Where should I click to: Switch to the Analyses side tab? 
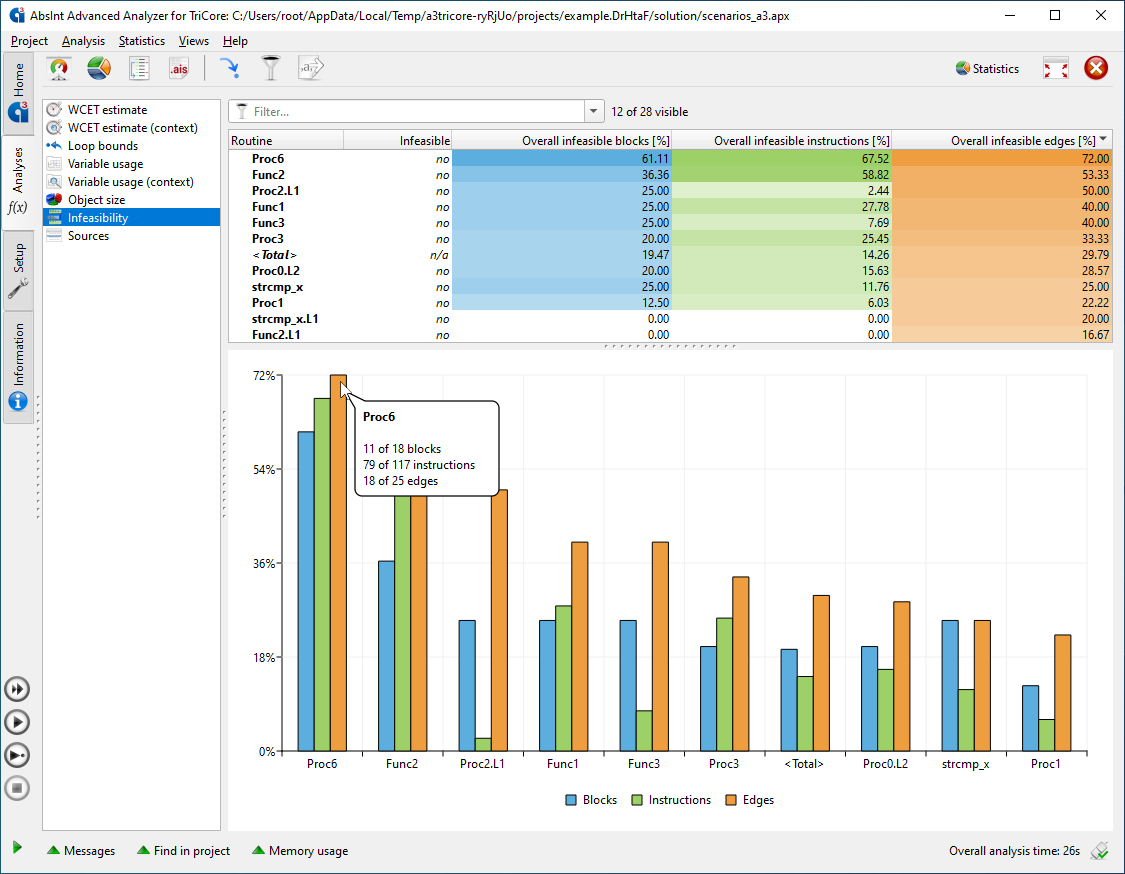coord(18,182)
